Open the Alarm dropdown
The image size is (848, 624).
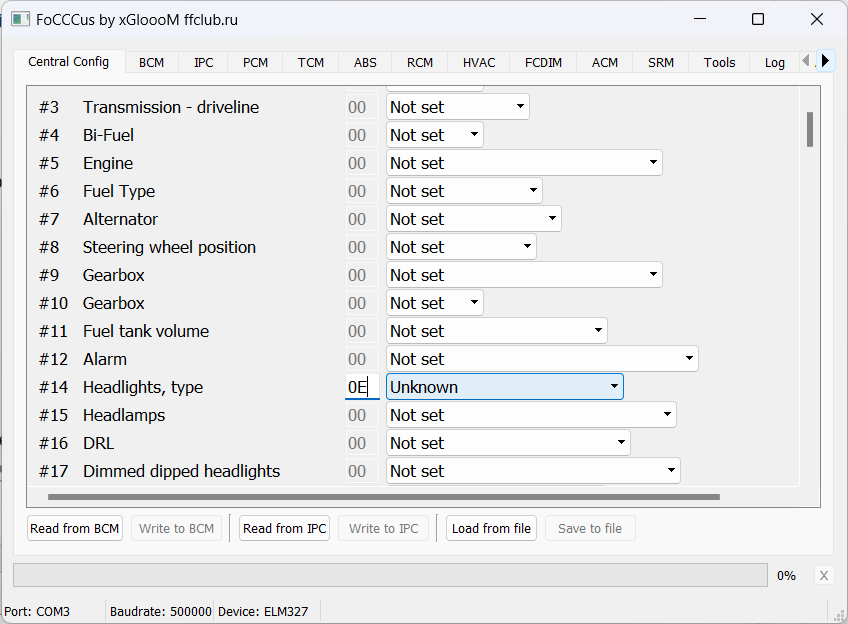pos(542,359)
